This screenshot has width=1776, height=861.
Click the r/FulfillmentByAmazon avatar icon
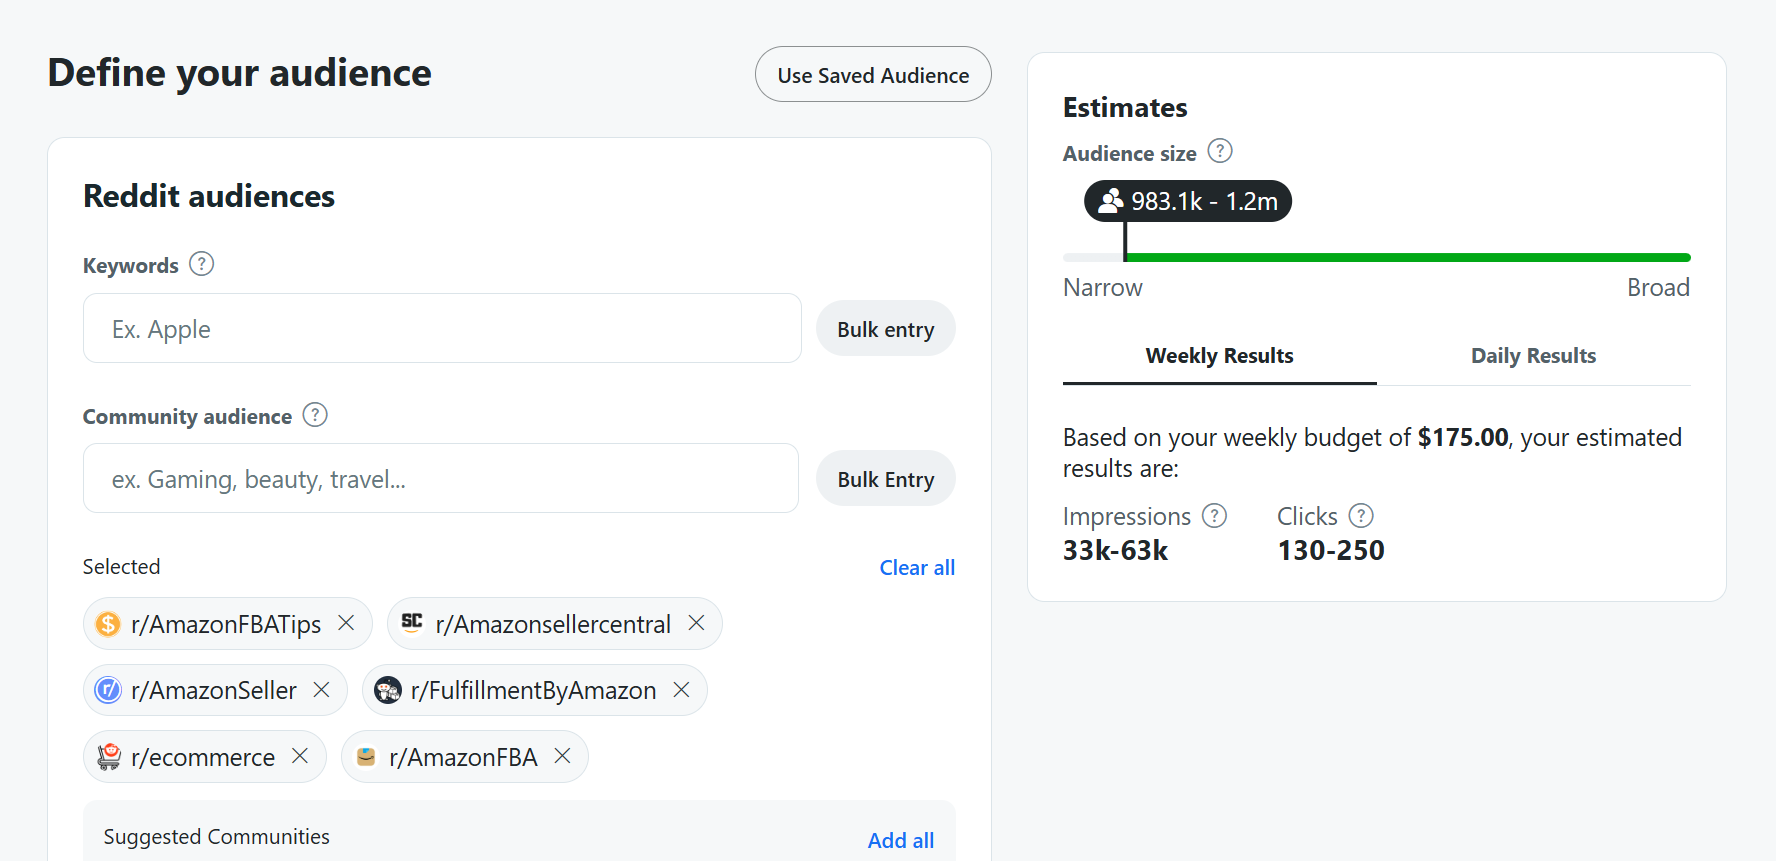(x=387, y=690)
